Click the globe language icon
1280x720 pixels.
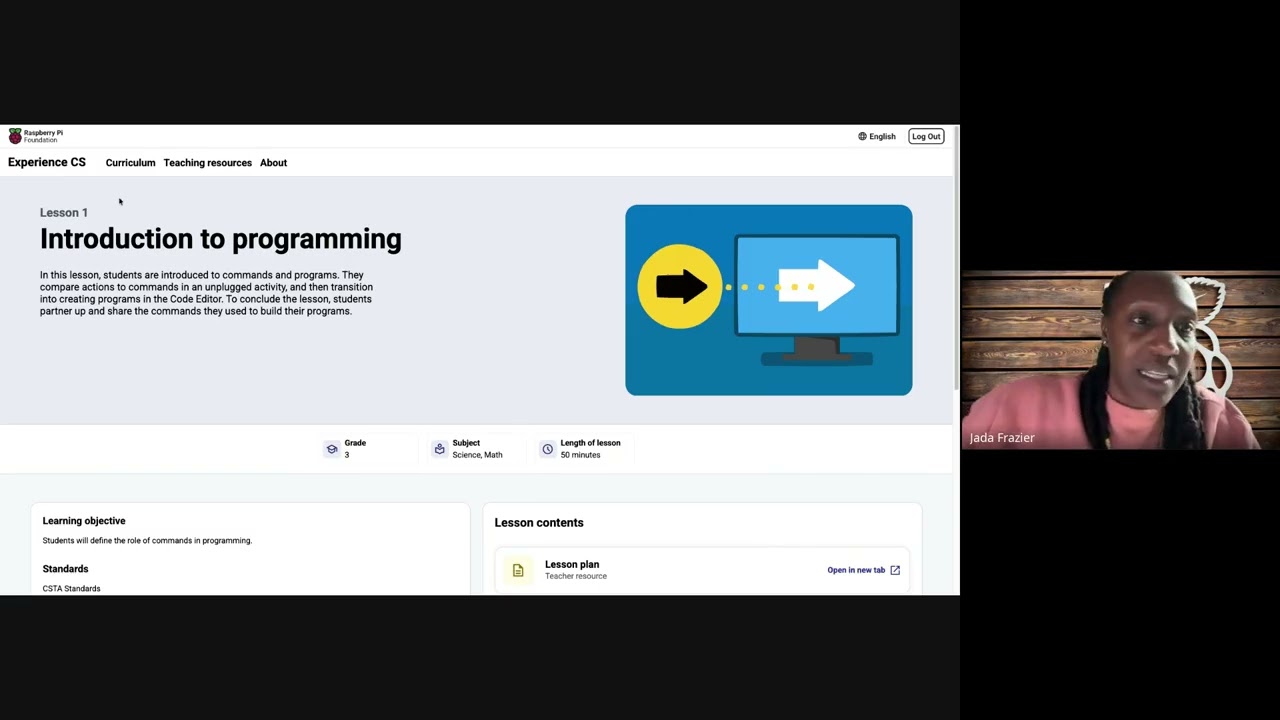click(862, 136)
